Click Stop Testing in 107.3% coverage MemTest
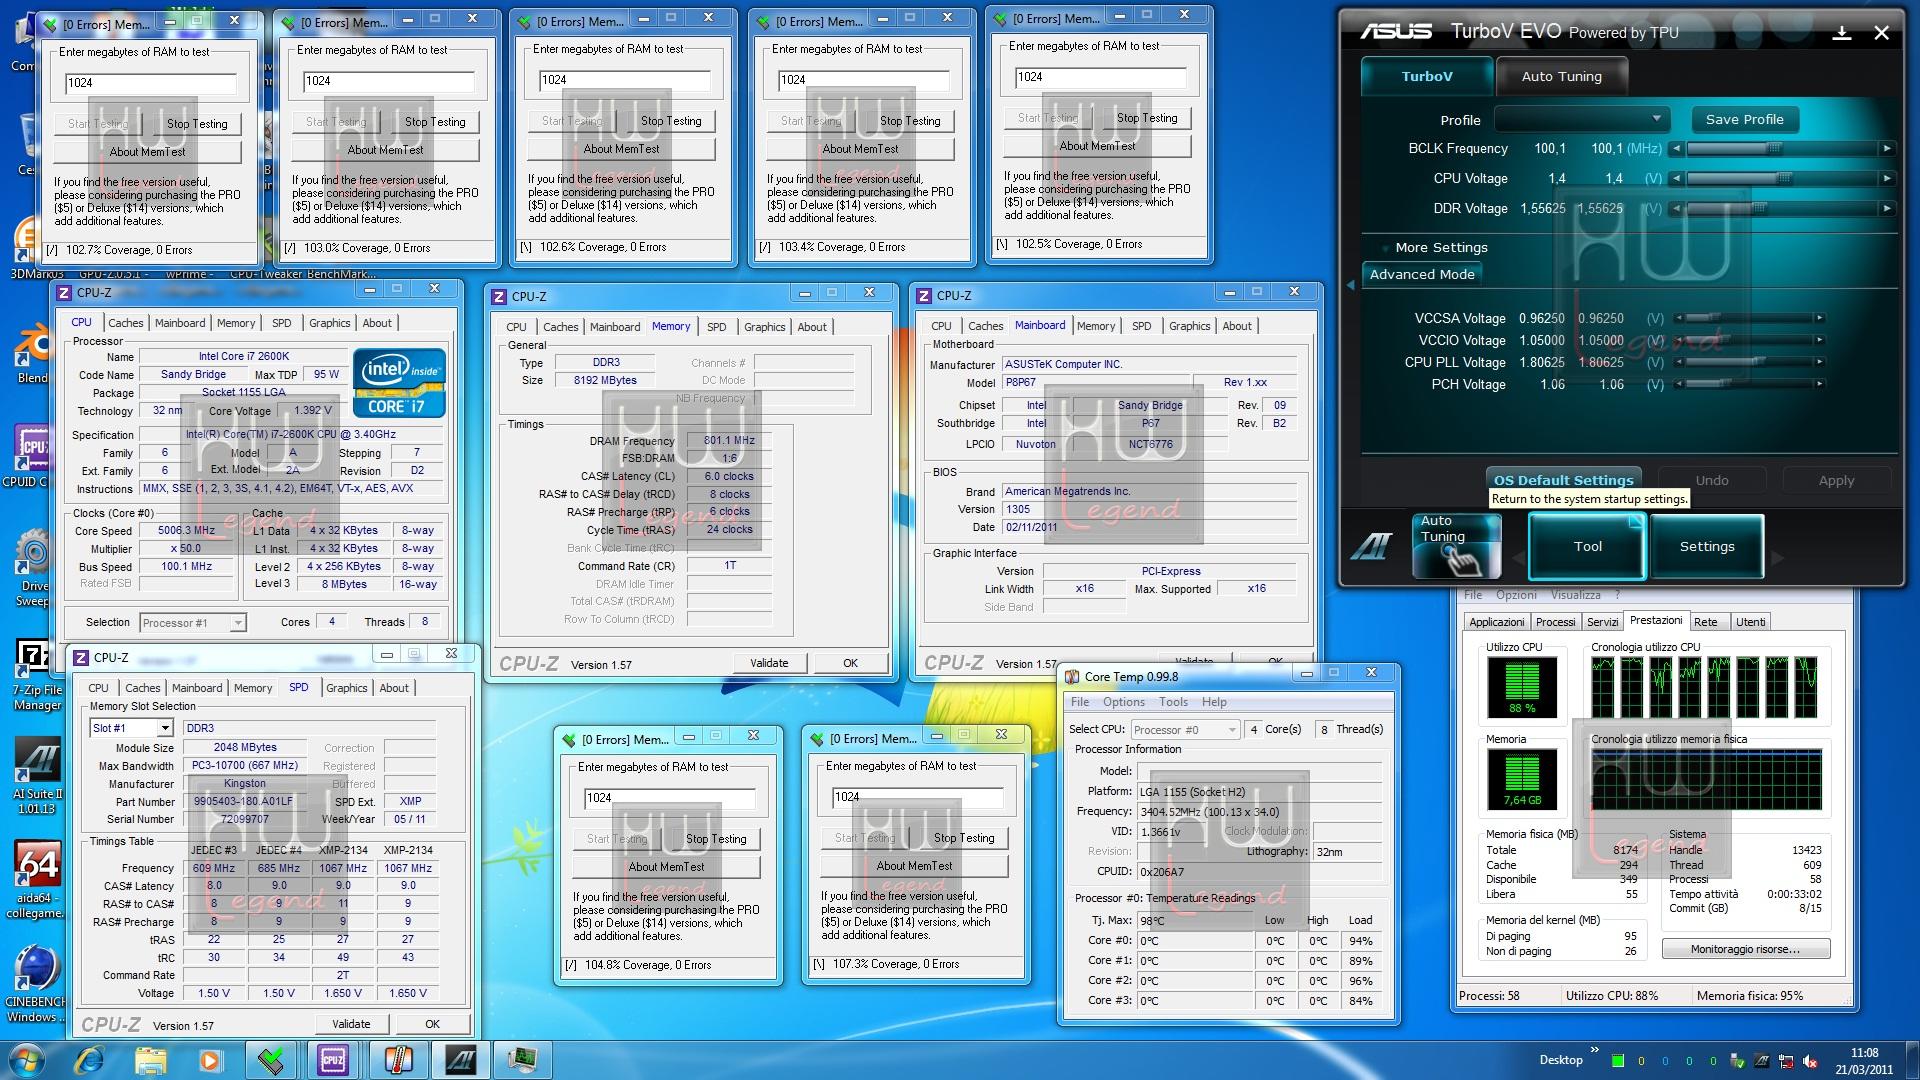Screen dimensions: 1920x1080 (964, 838)
